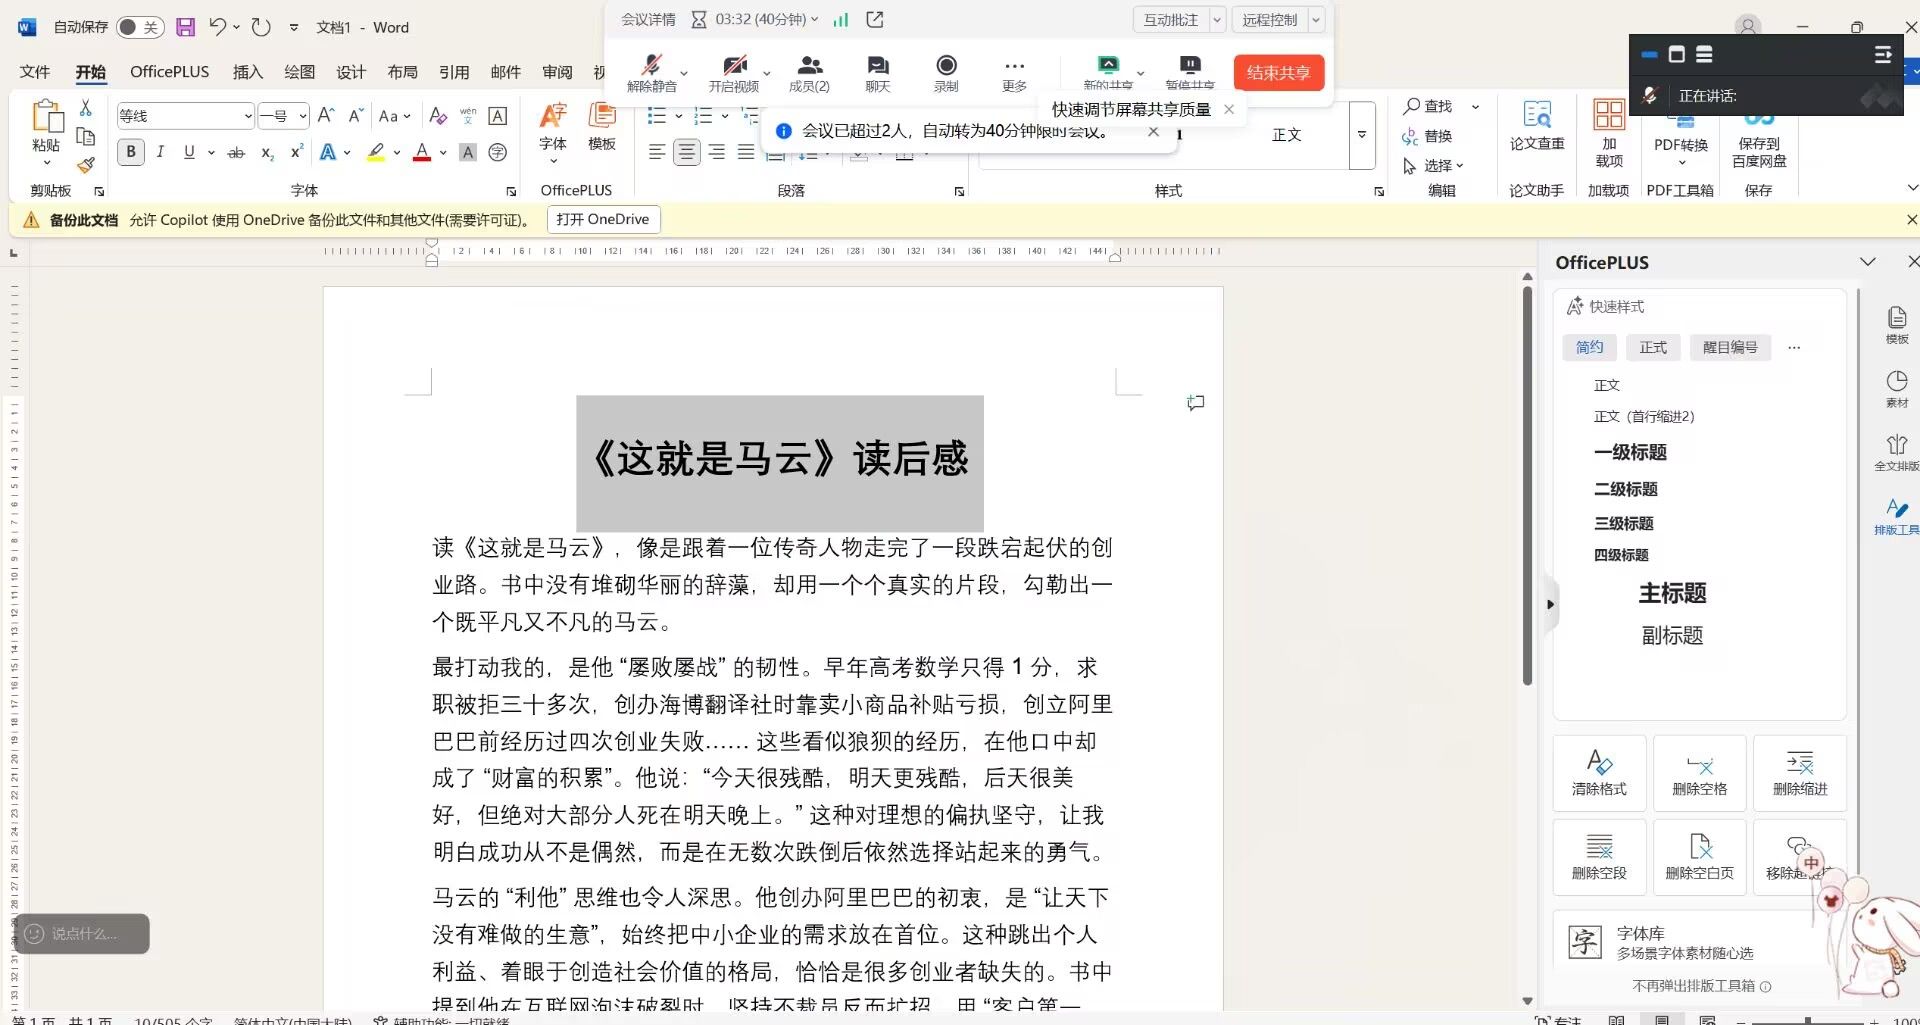Screen dimensions: 1920x1025
Task: Toggle the 自动保存 AutoSave switch
Action: click(x=139, y=27)
